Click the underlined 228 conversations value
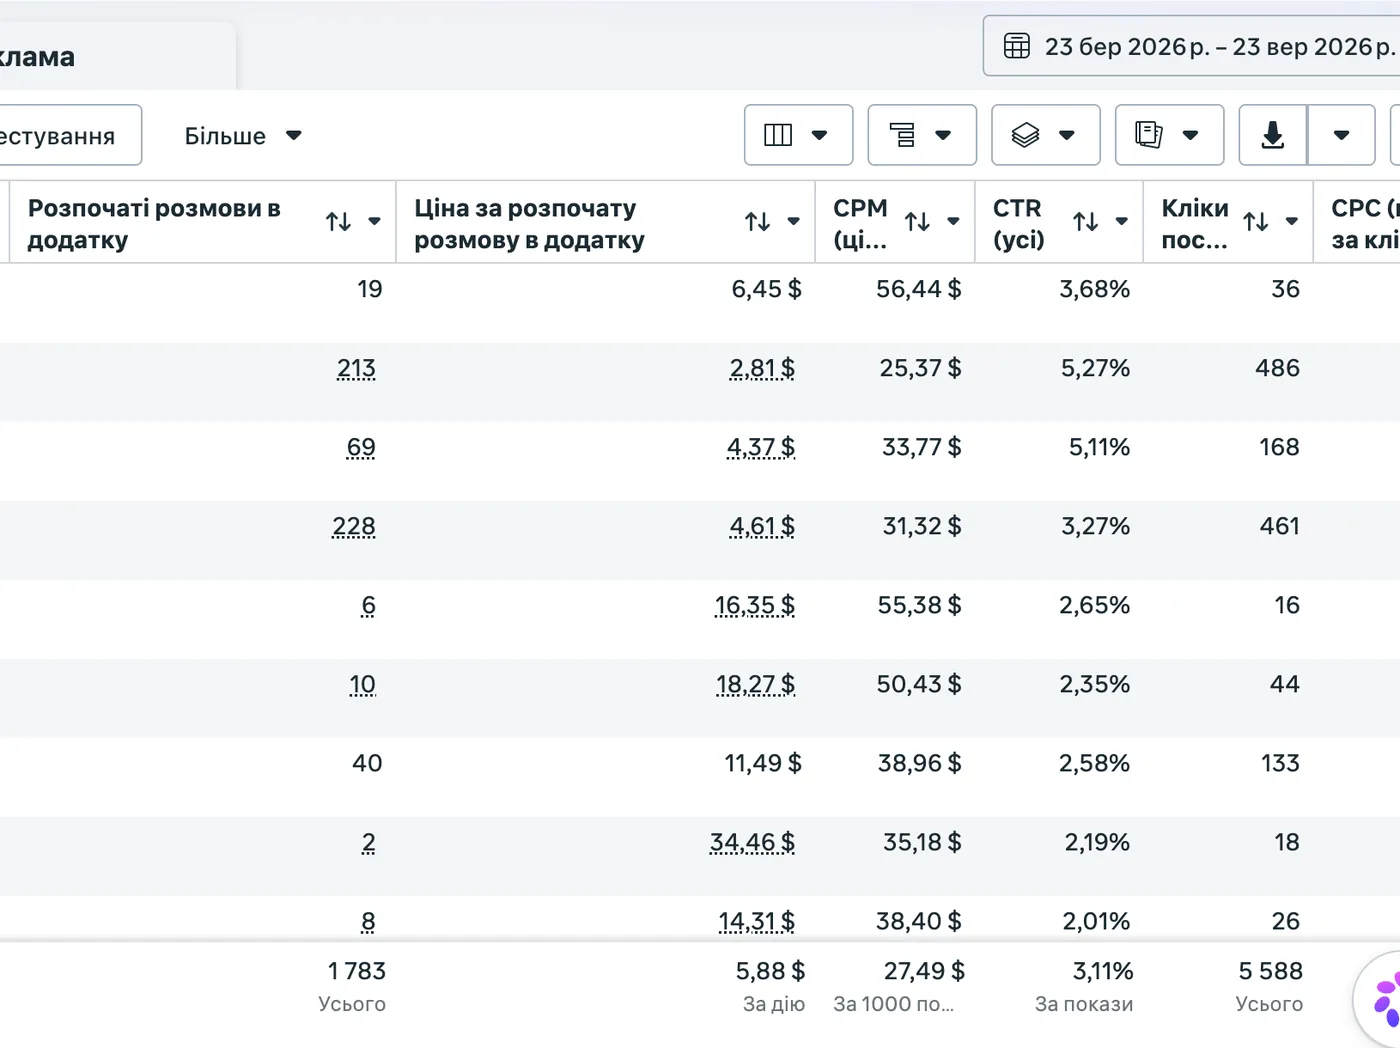 click(x=354, y=526)
